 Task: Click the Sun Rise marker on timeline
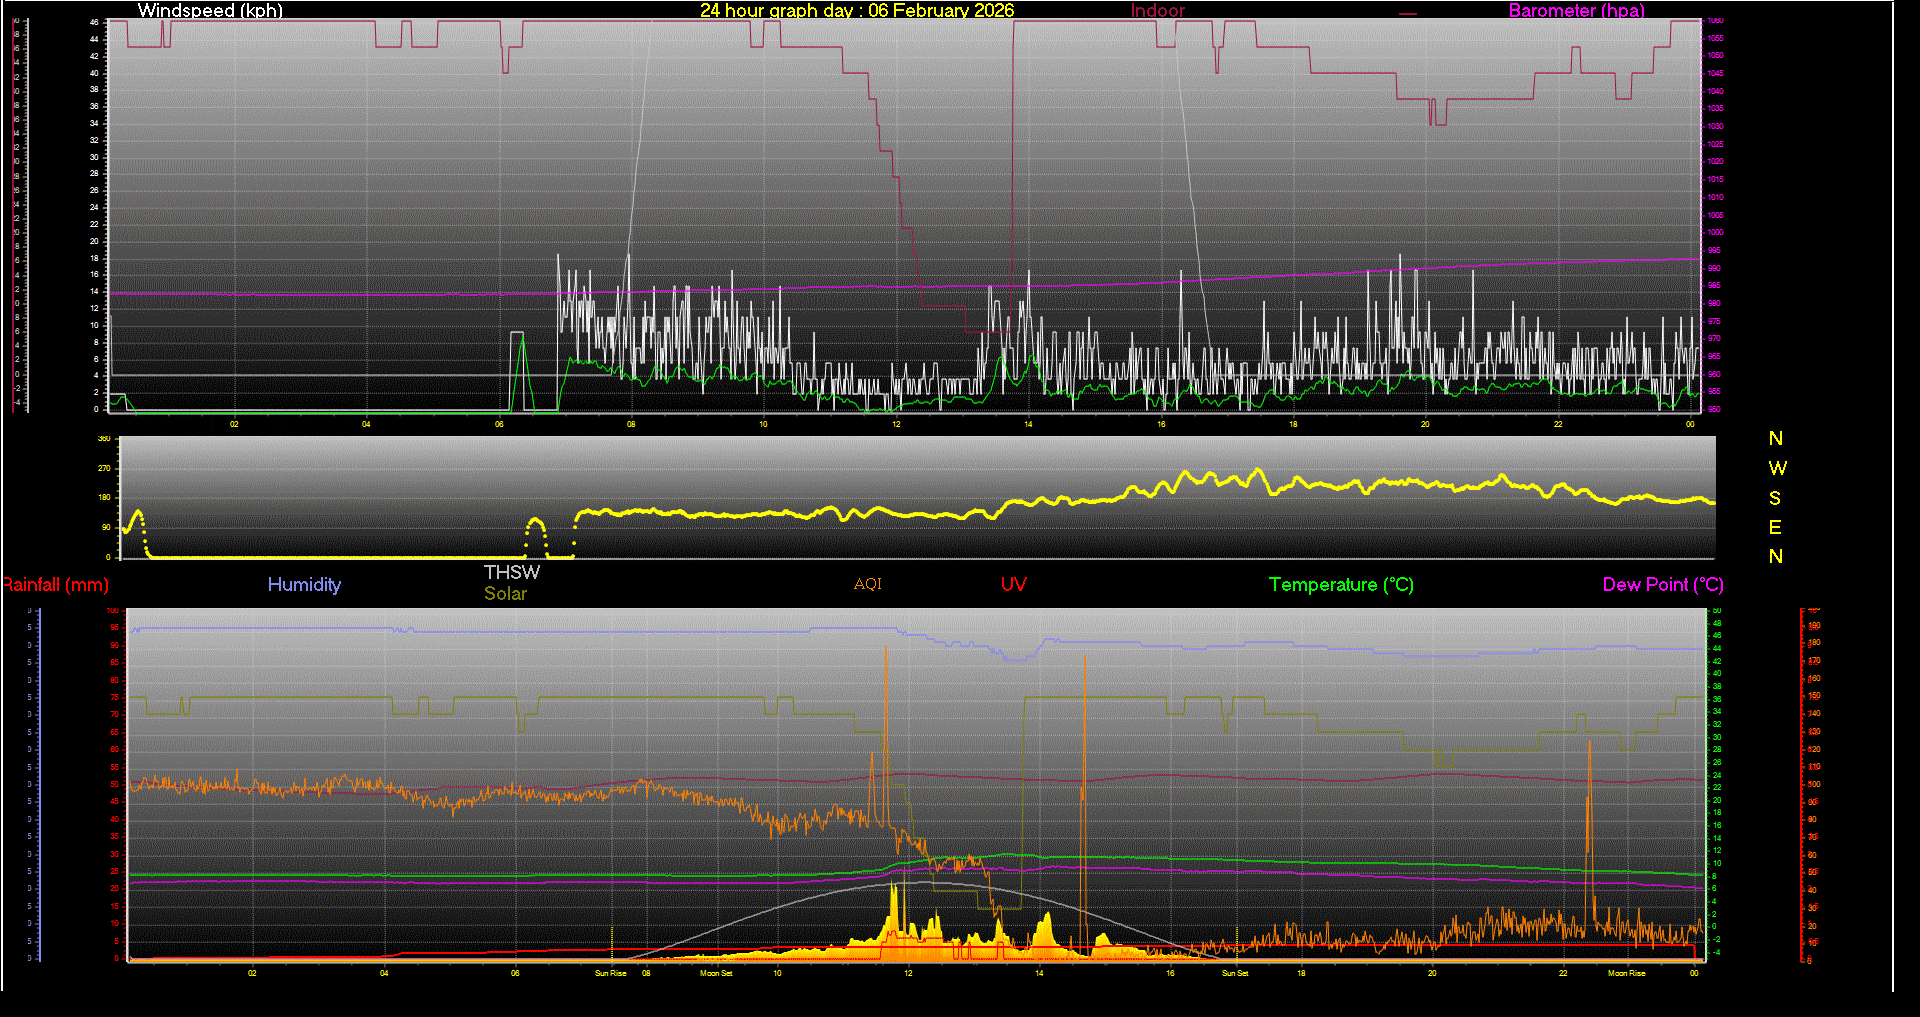[x=610, y=973]
